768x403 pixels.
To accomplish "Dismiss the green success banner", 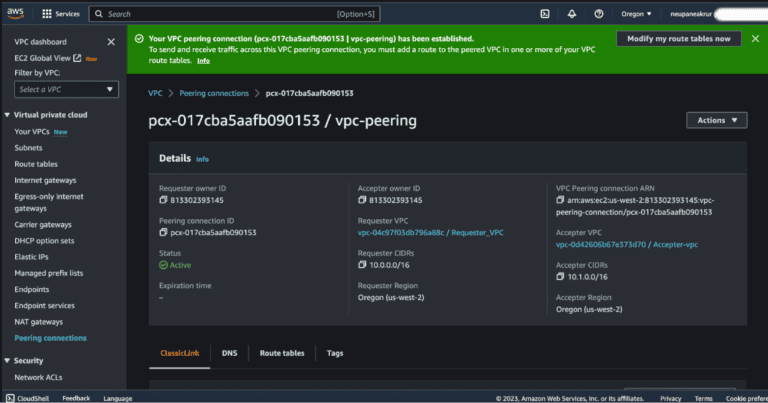I will [x=755, y=38].
